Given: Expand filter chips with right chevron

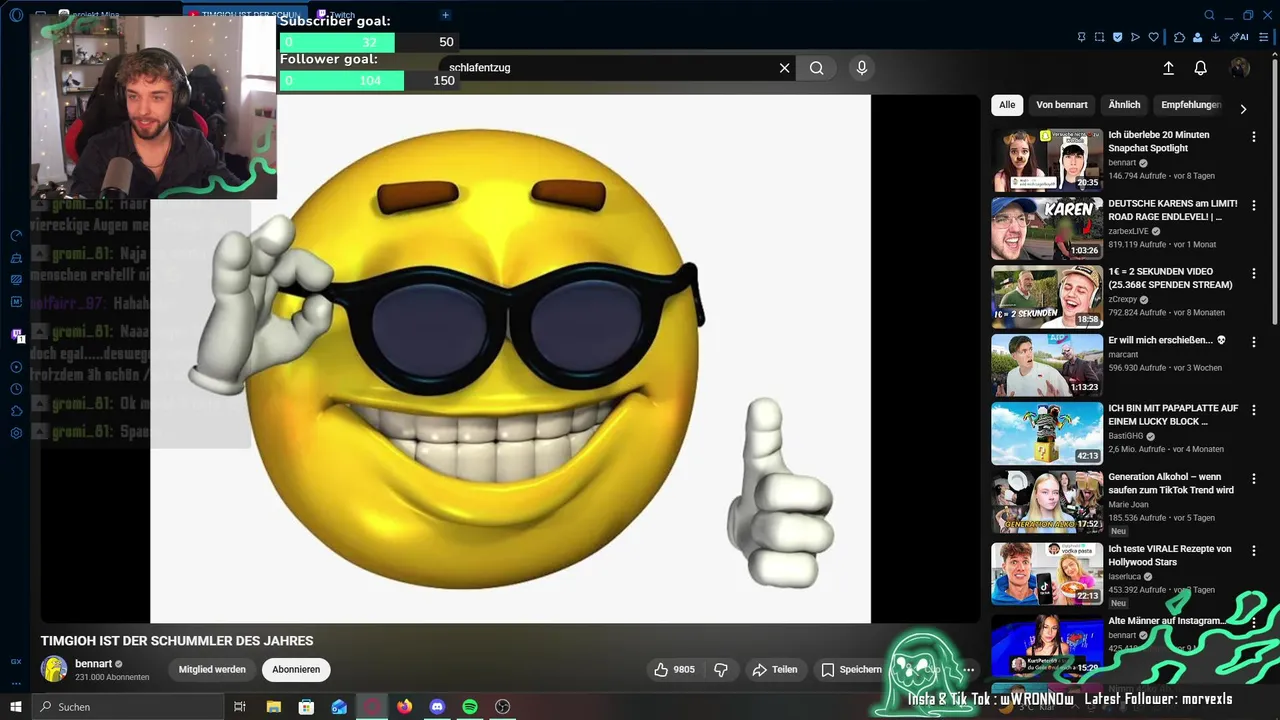Looking at the screenshot, I should pos(1244,109).
